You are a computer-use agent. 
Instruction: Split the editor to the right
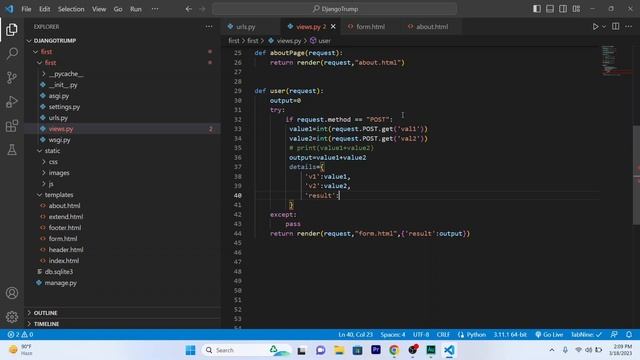click(616, 27)
